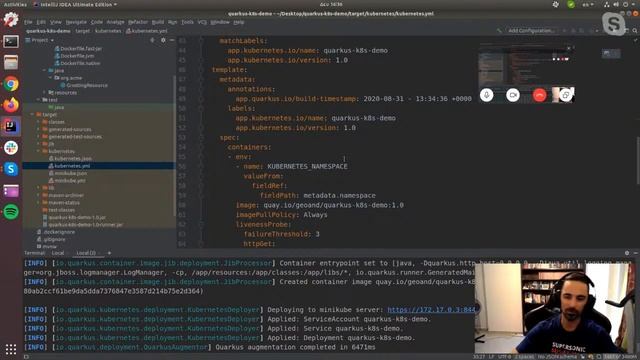640x360 pixels.
Task: Click the quarkus-k8s-demo breadcrumb
Action: click(x=48, y=31)
